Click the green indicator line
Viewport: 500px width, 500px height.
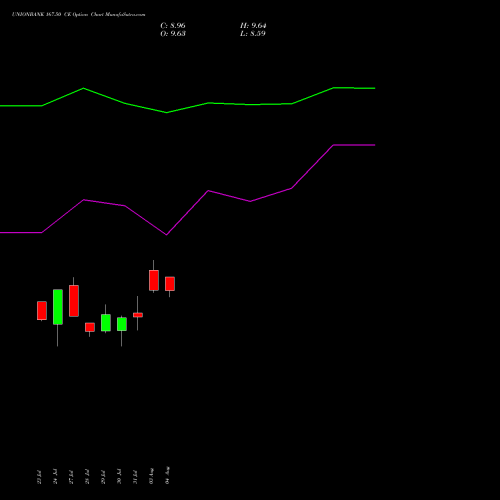pos(187,108)
